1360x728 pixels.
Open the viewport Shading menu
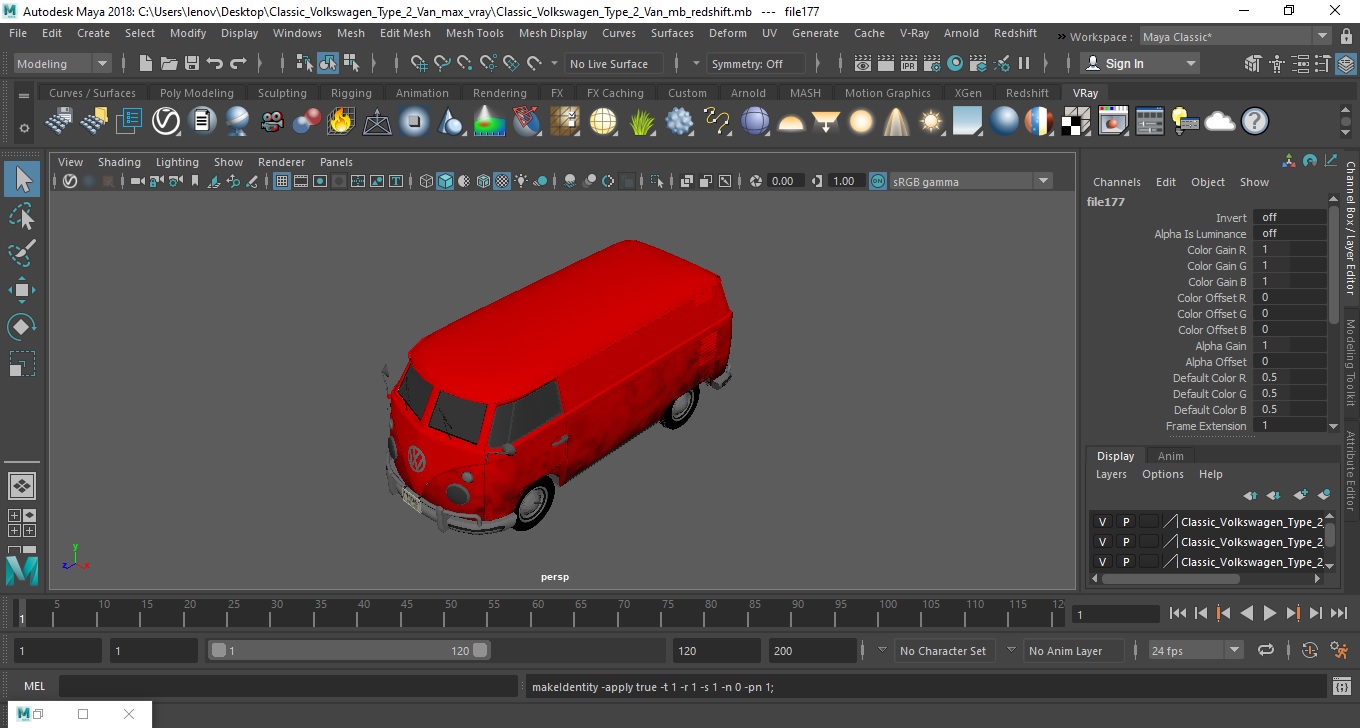[x=119, y=162]
